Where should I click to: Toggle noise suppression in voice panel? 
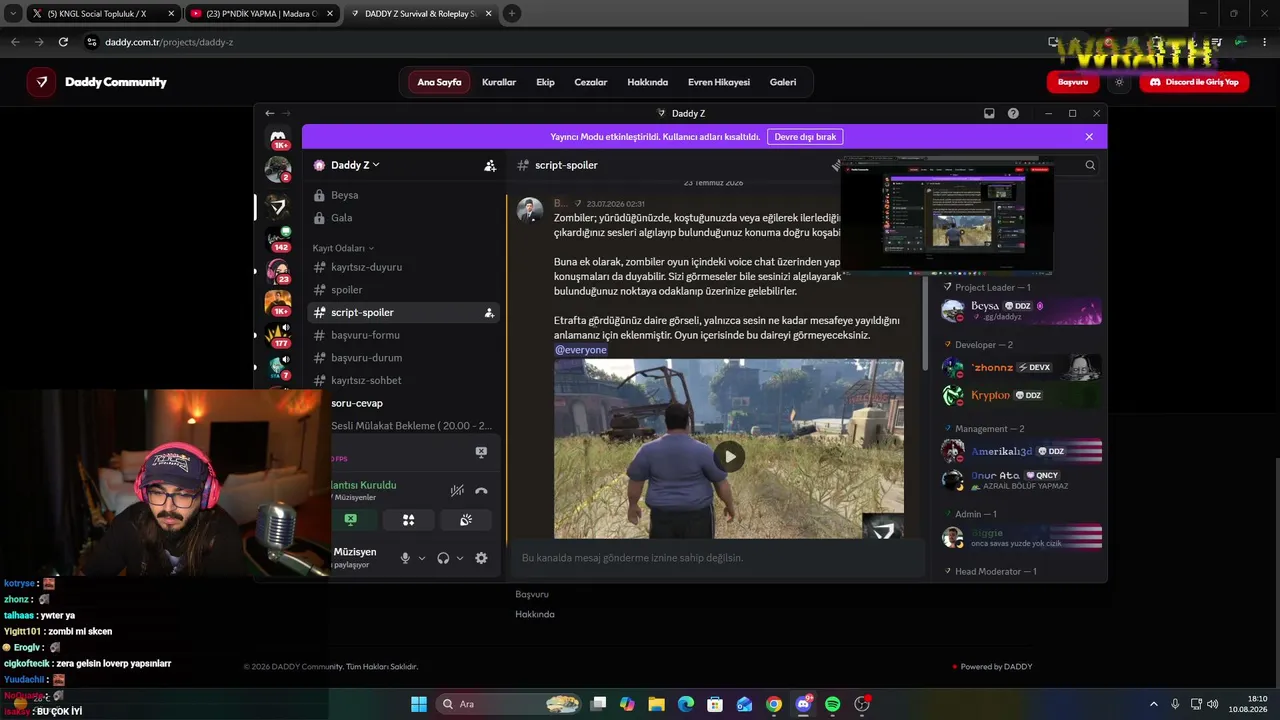pos(457,491)
